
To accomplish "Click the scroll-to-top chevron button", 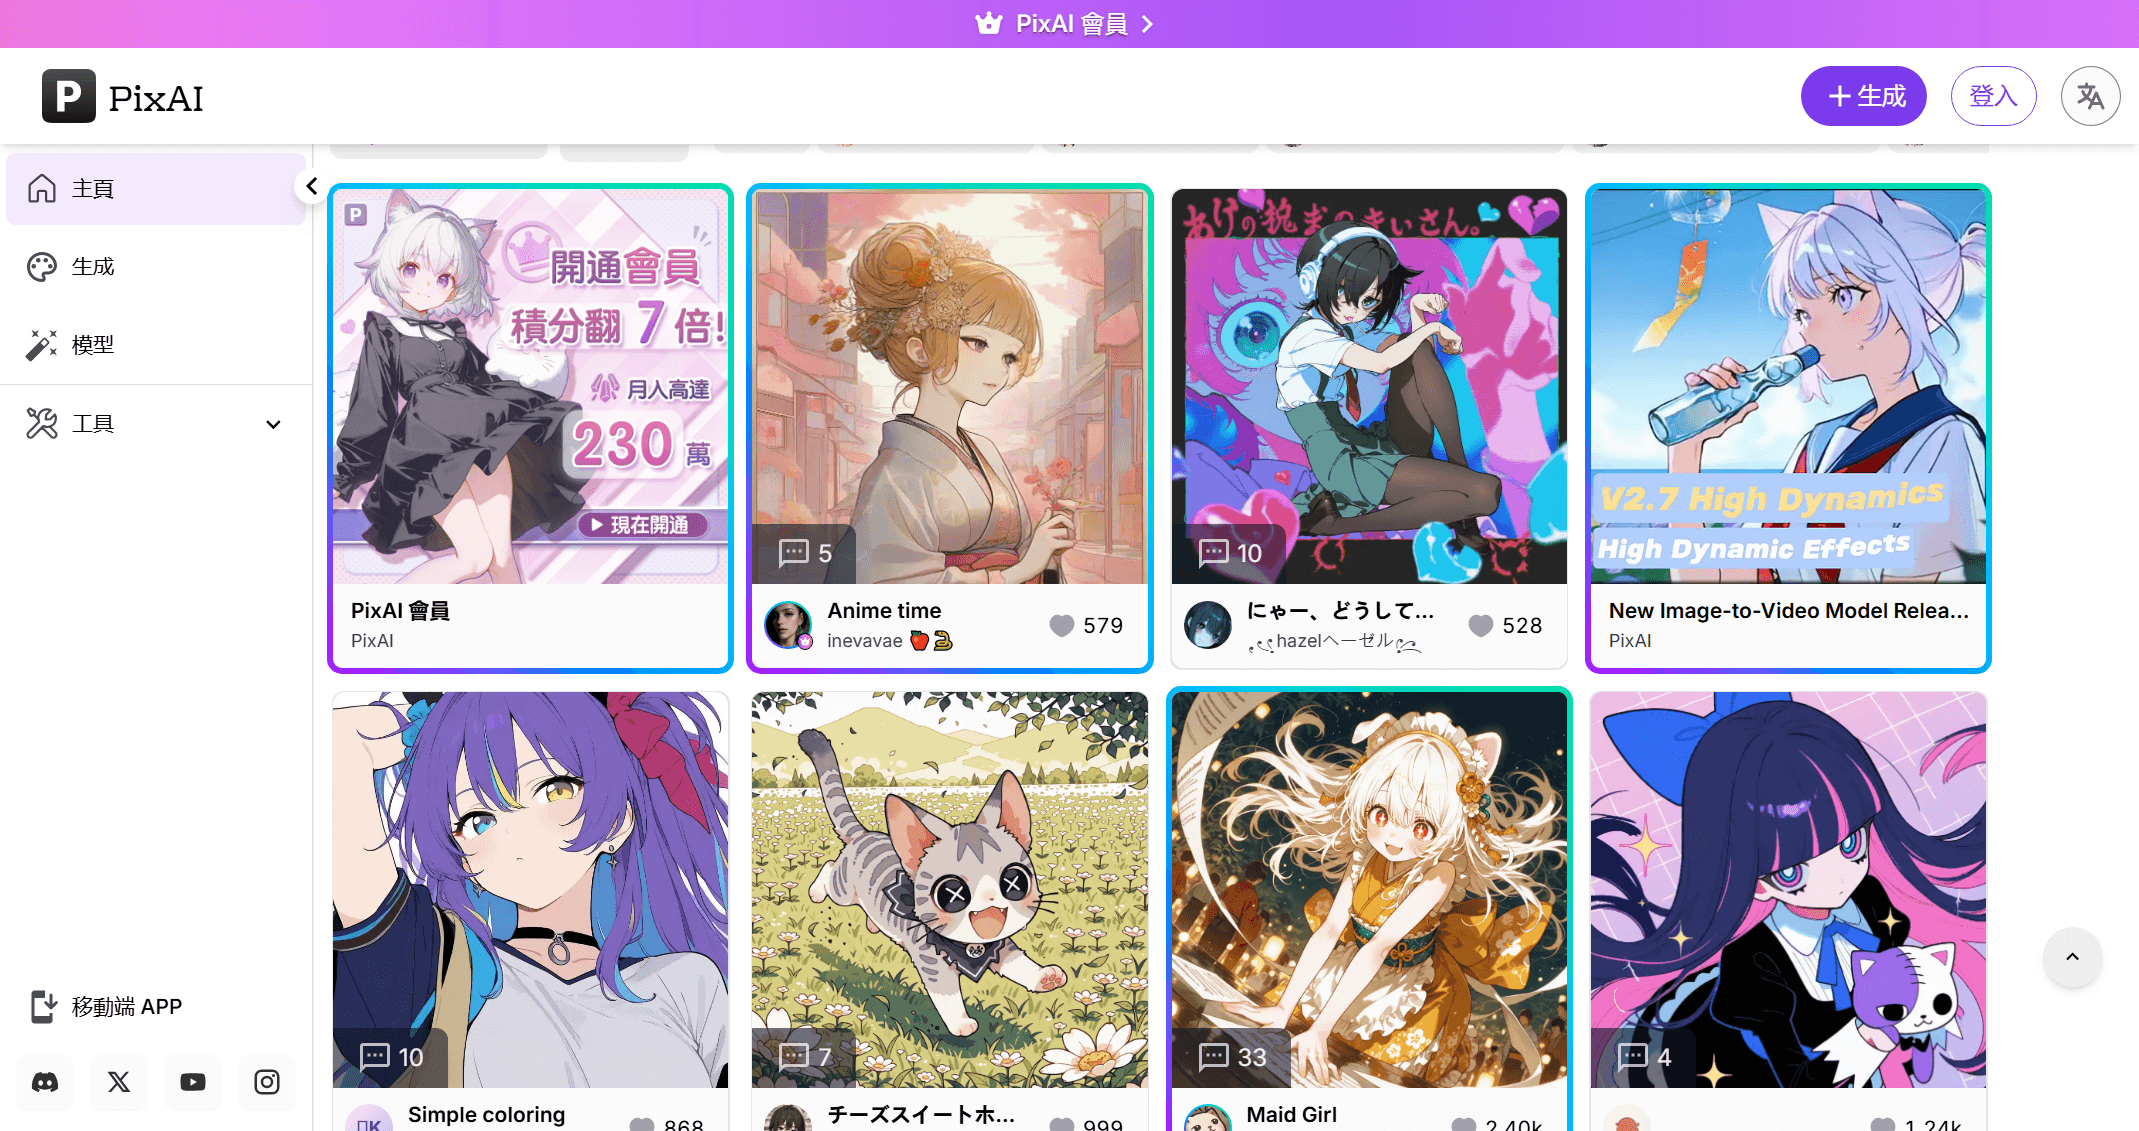I will tap(2072, 957).
